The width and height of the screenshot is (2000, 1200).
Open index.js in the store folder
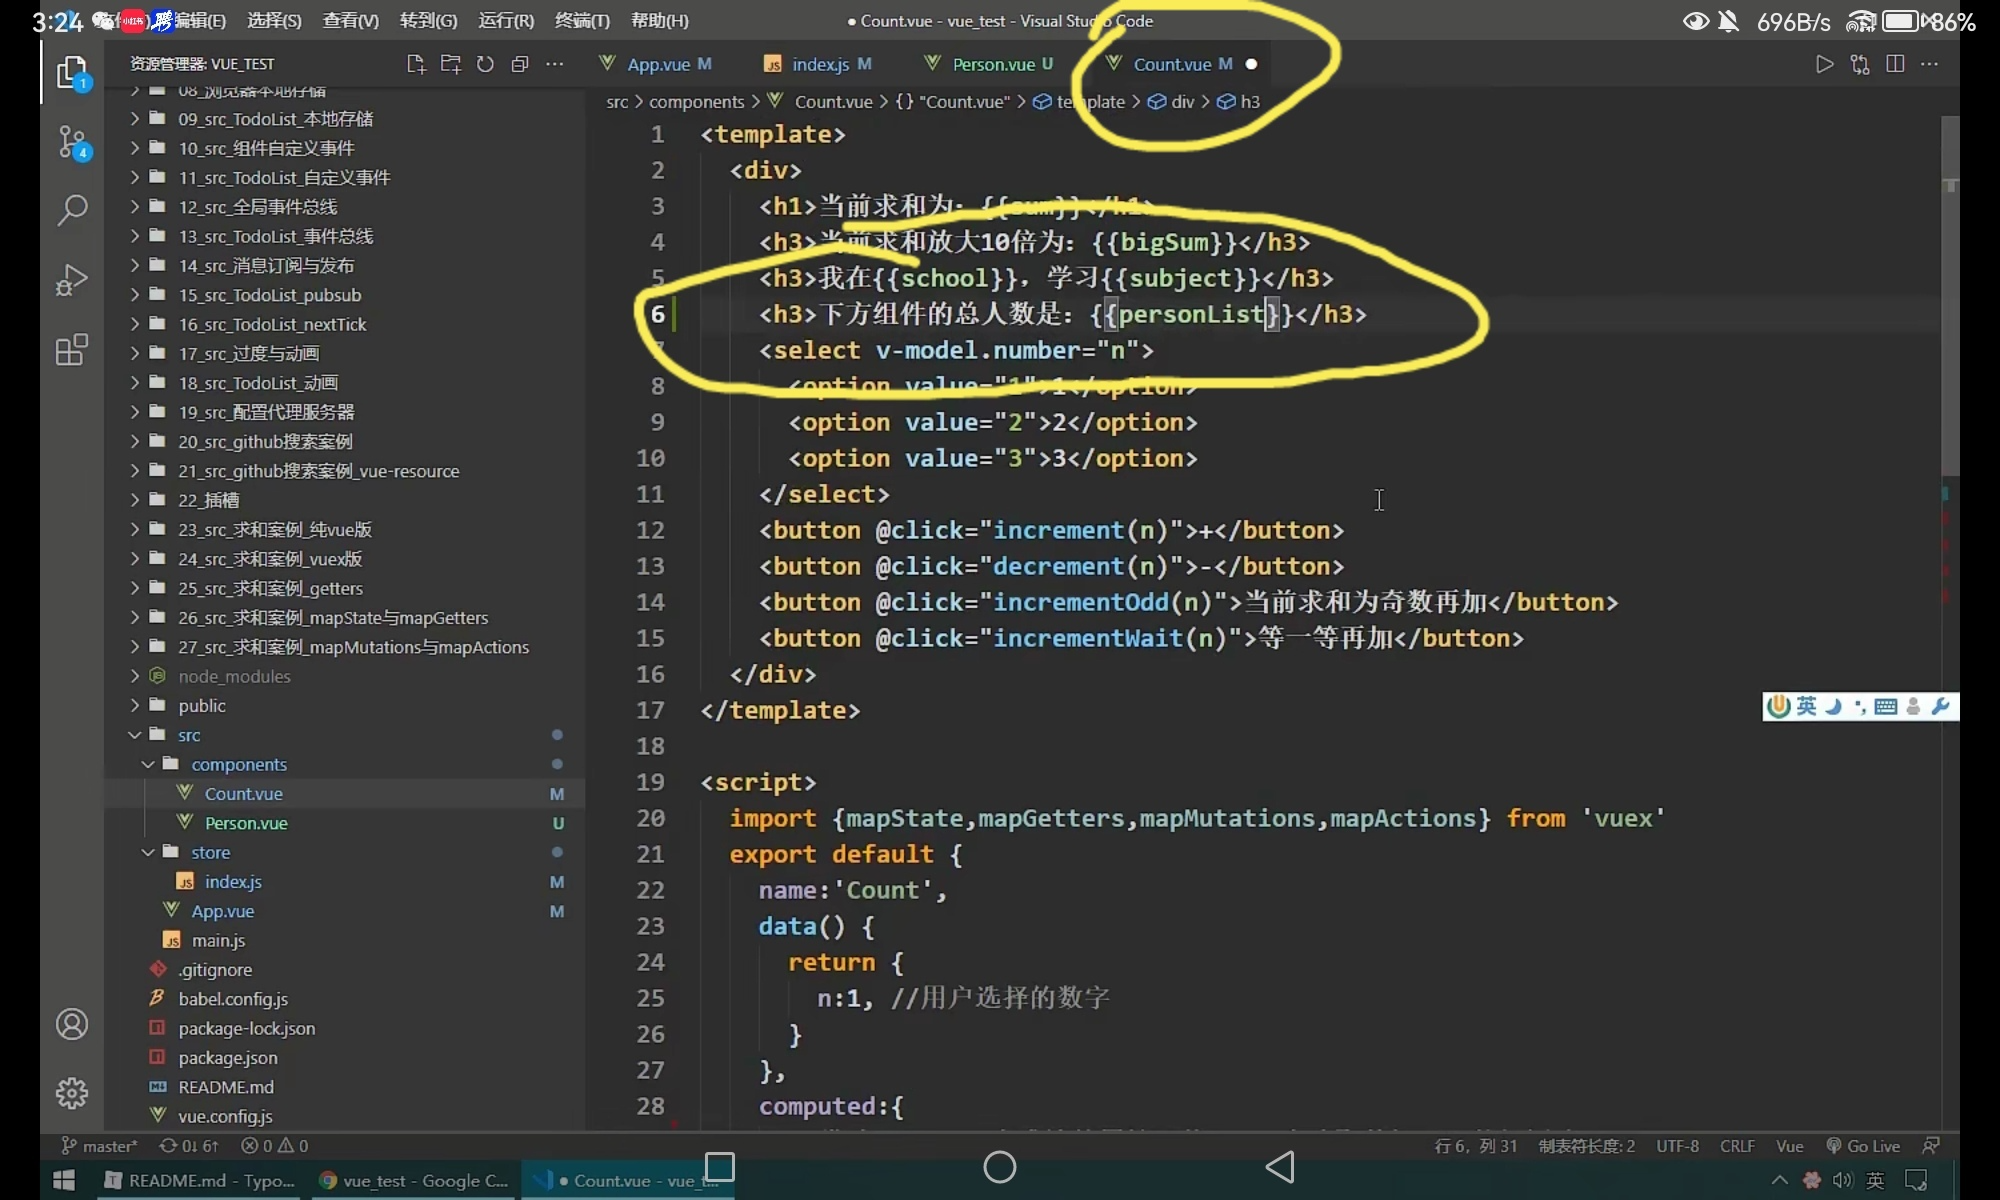pyautogui.click(x=232, y=882)
